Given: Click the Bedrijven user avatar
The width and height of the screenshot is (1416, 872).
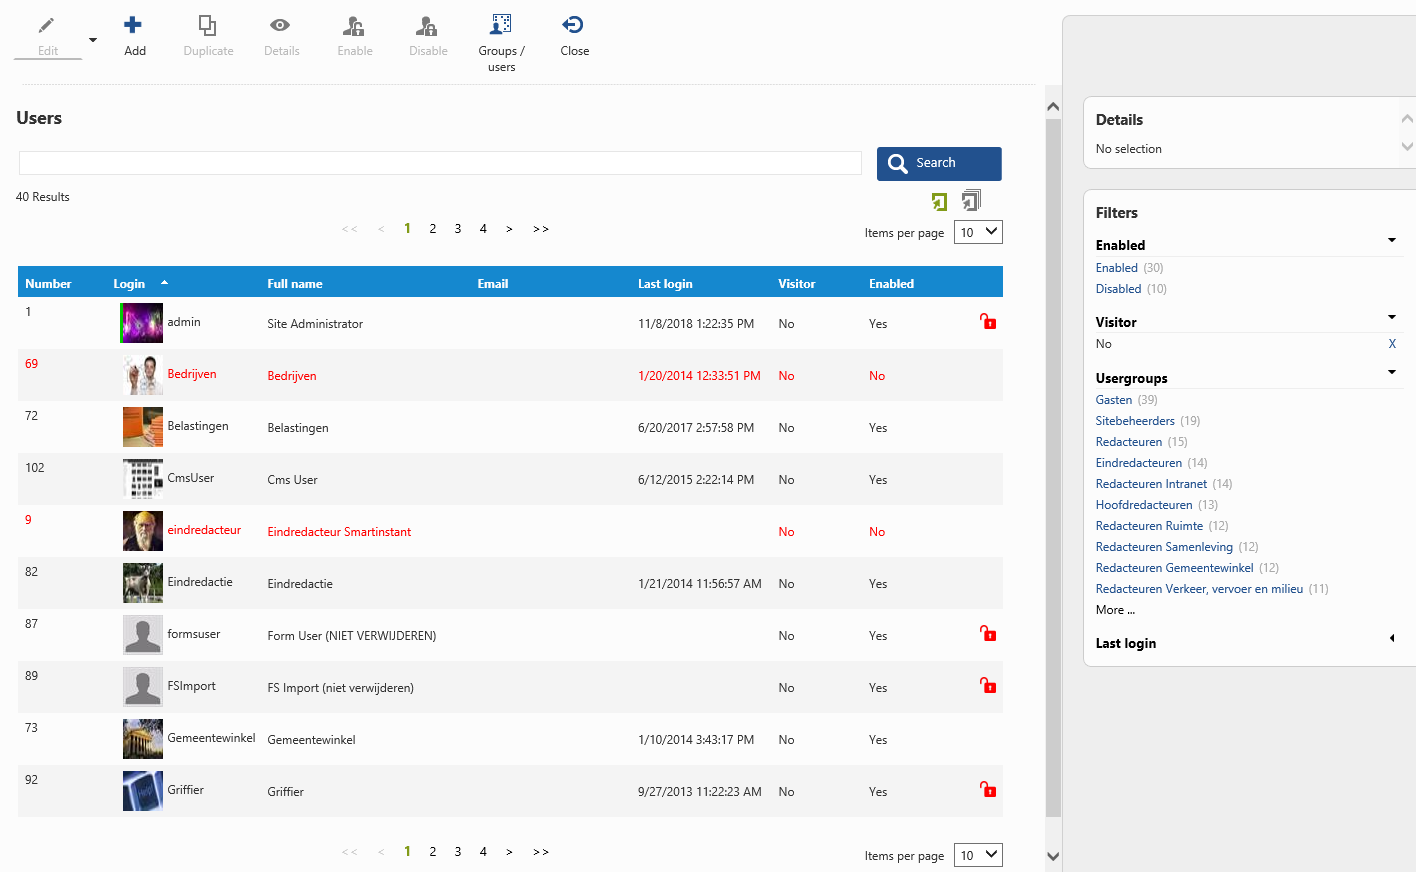Looking at the screenshot, I should pos(143,375).
